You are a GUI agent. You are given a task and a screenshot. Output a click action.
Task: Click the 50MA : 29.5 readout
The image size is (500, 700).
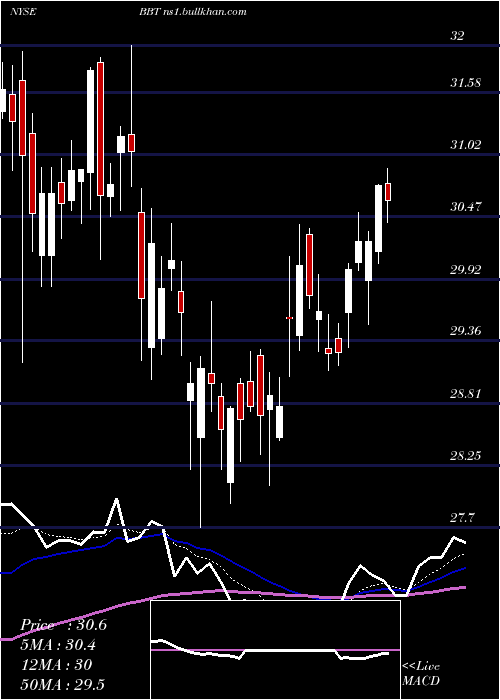pyautogui.click(x=62, y=684)
